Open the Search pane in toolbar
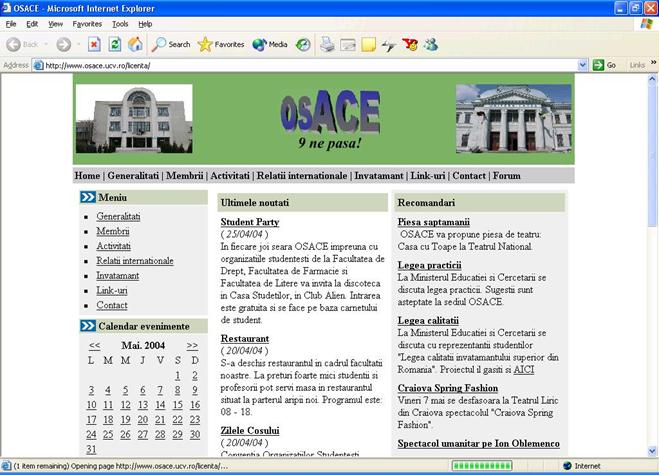659x475 pixels. coord(171,44)
